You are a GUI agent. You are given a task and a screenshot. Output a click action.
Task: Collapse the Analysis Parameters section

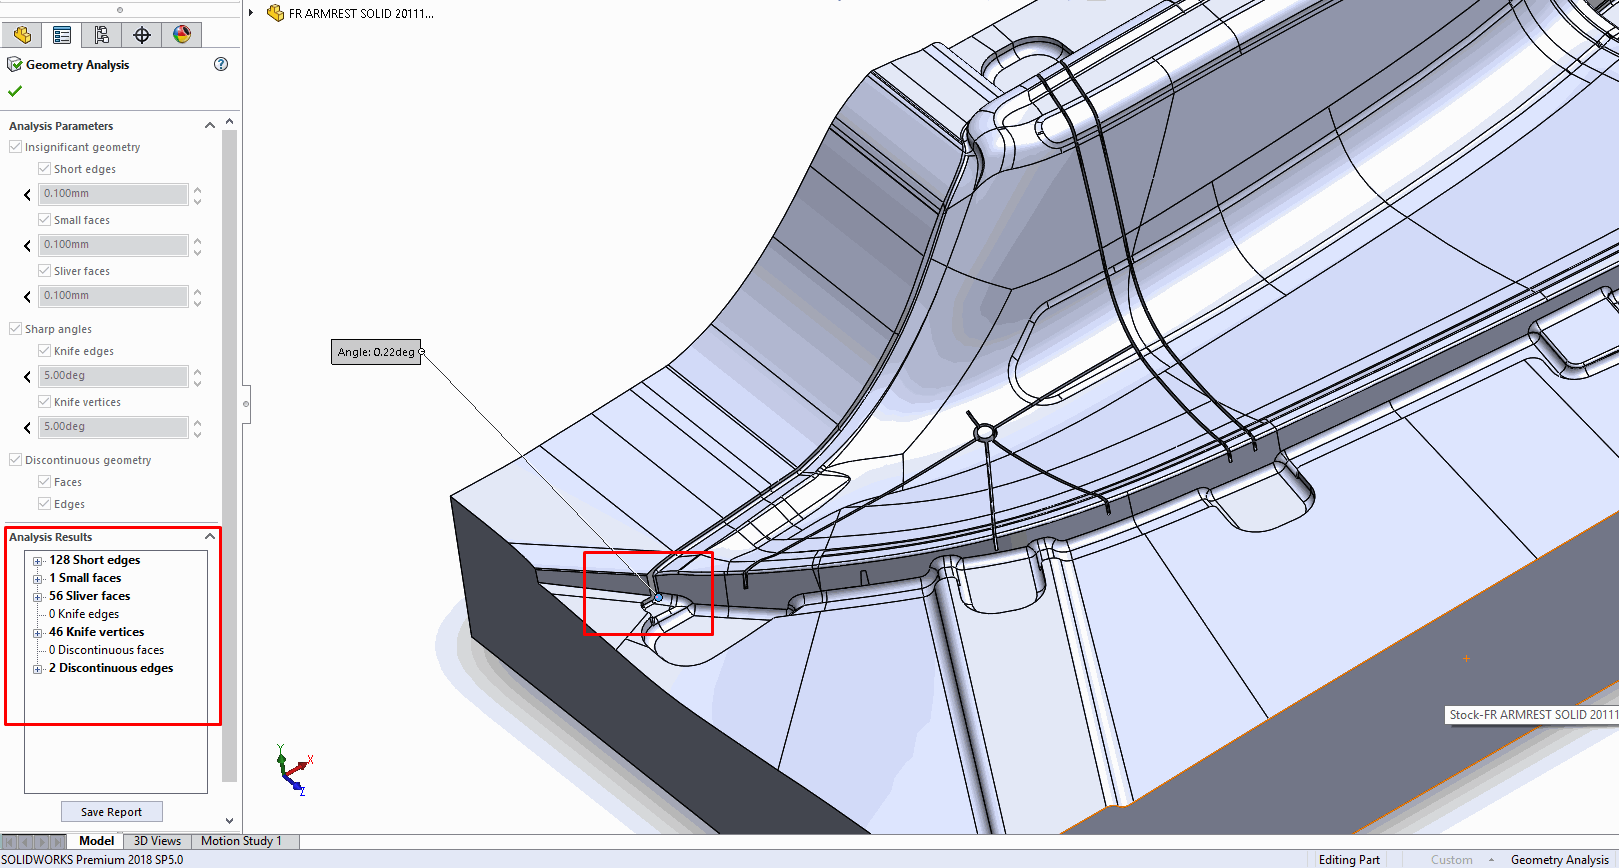(x=209, y=126)
